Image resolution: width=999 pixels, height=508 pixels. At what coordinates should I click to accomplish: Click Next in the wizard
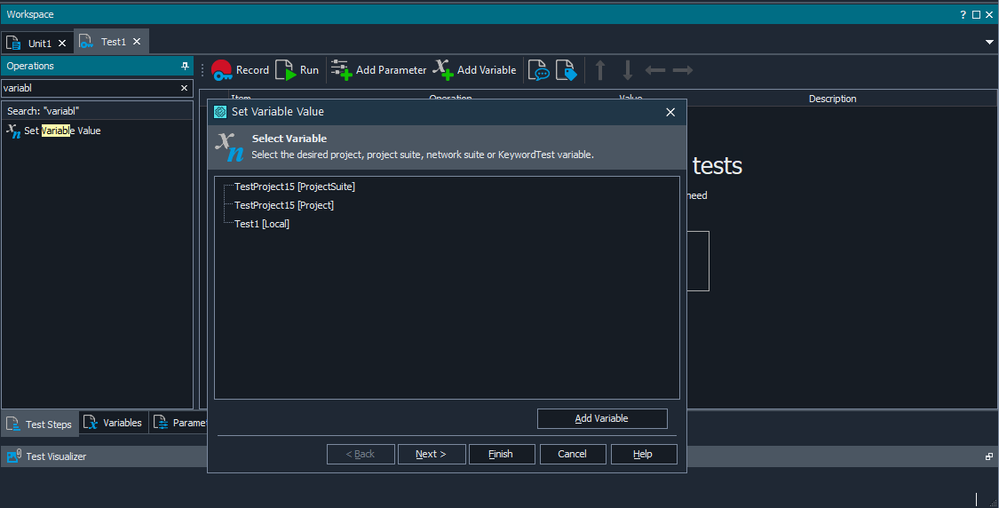(x=431, y=454)
